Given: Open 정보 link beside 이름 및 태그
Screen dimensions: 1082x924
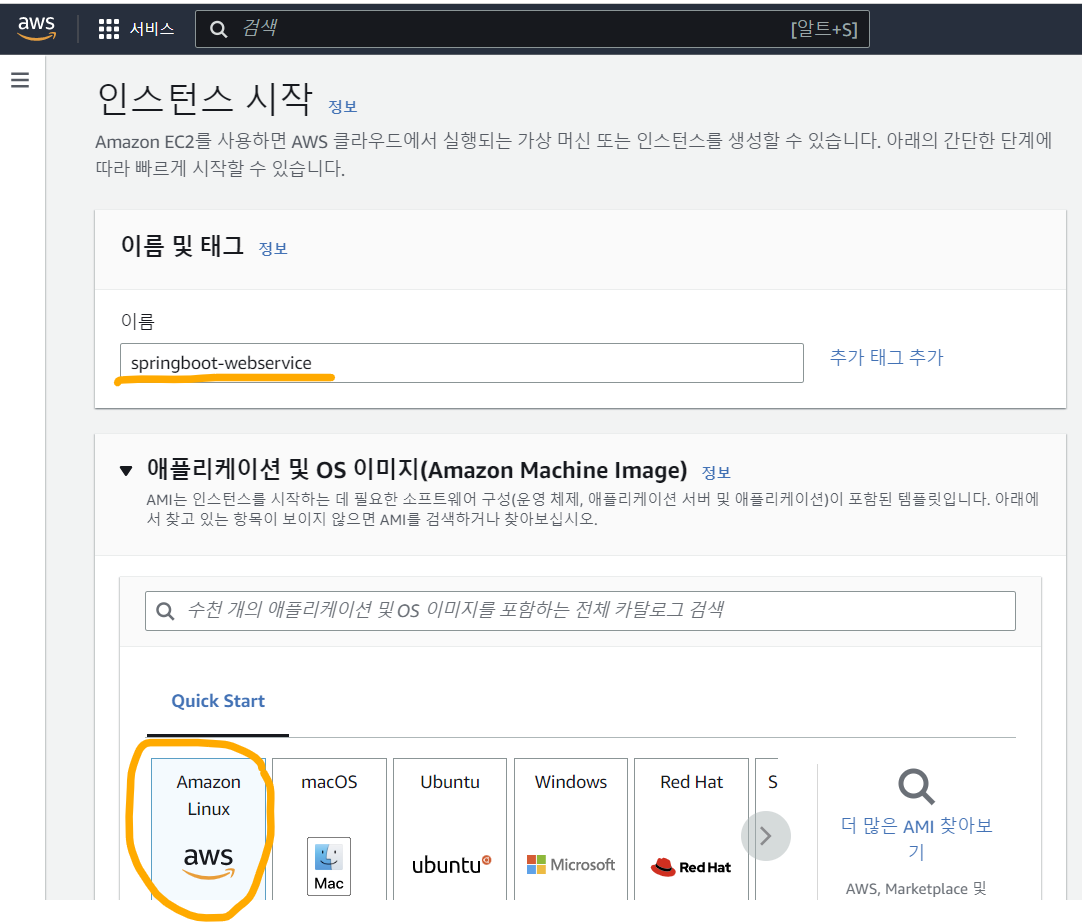Looking at the screenshot, I should coord(273,248).
